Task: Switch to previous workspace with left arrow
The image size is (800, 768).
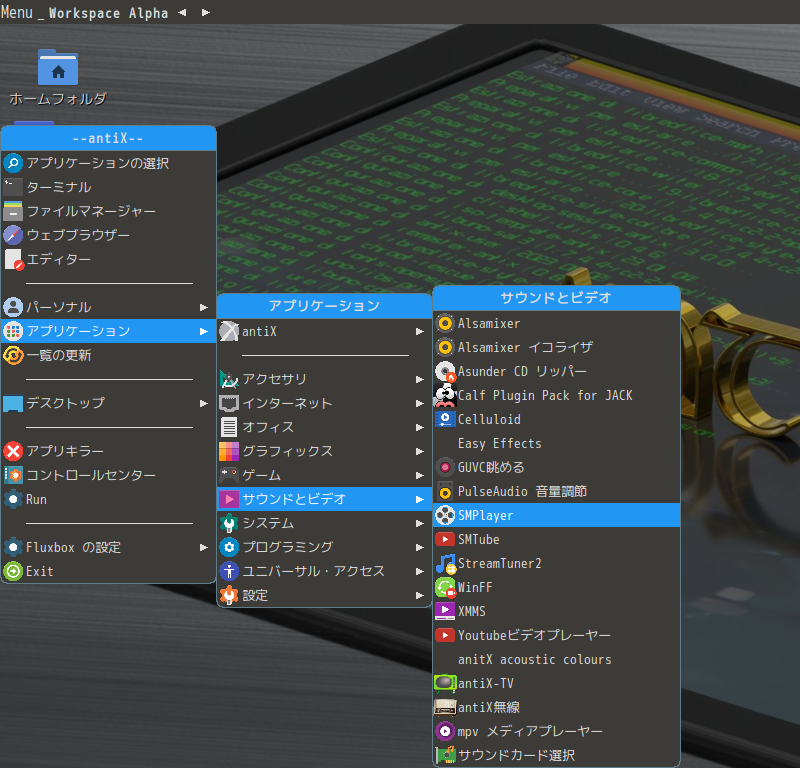Action: tap(182, 13)
